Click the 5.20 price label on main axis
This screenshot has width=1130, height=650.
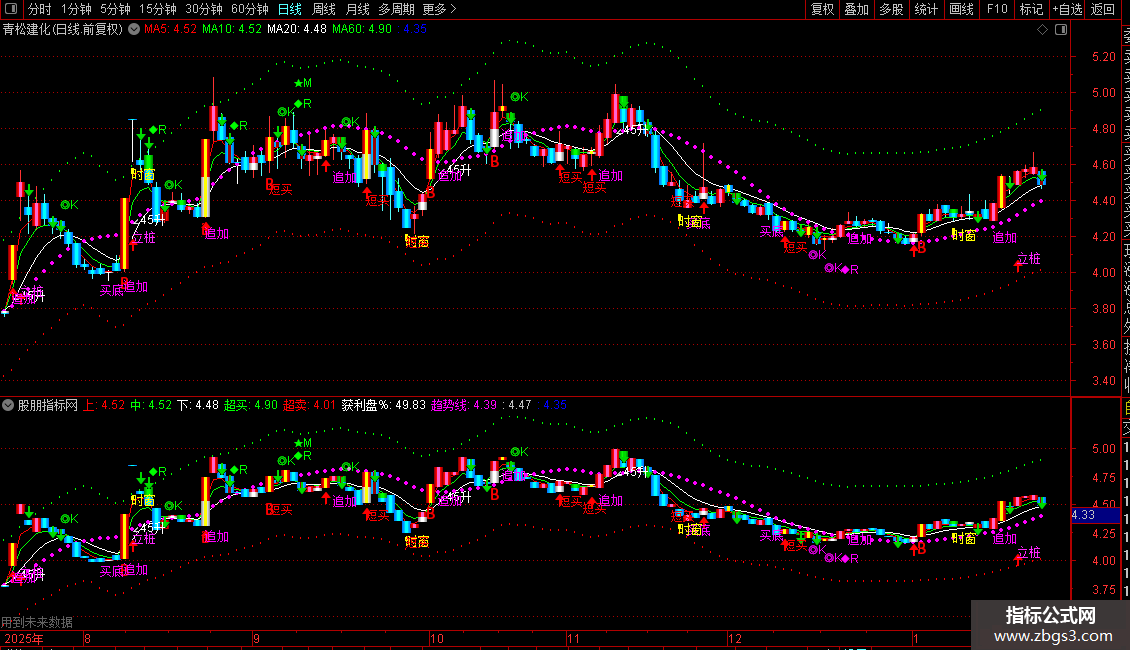tap(1103, 57)
